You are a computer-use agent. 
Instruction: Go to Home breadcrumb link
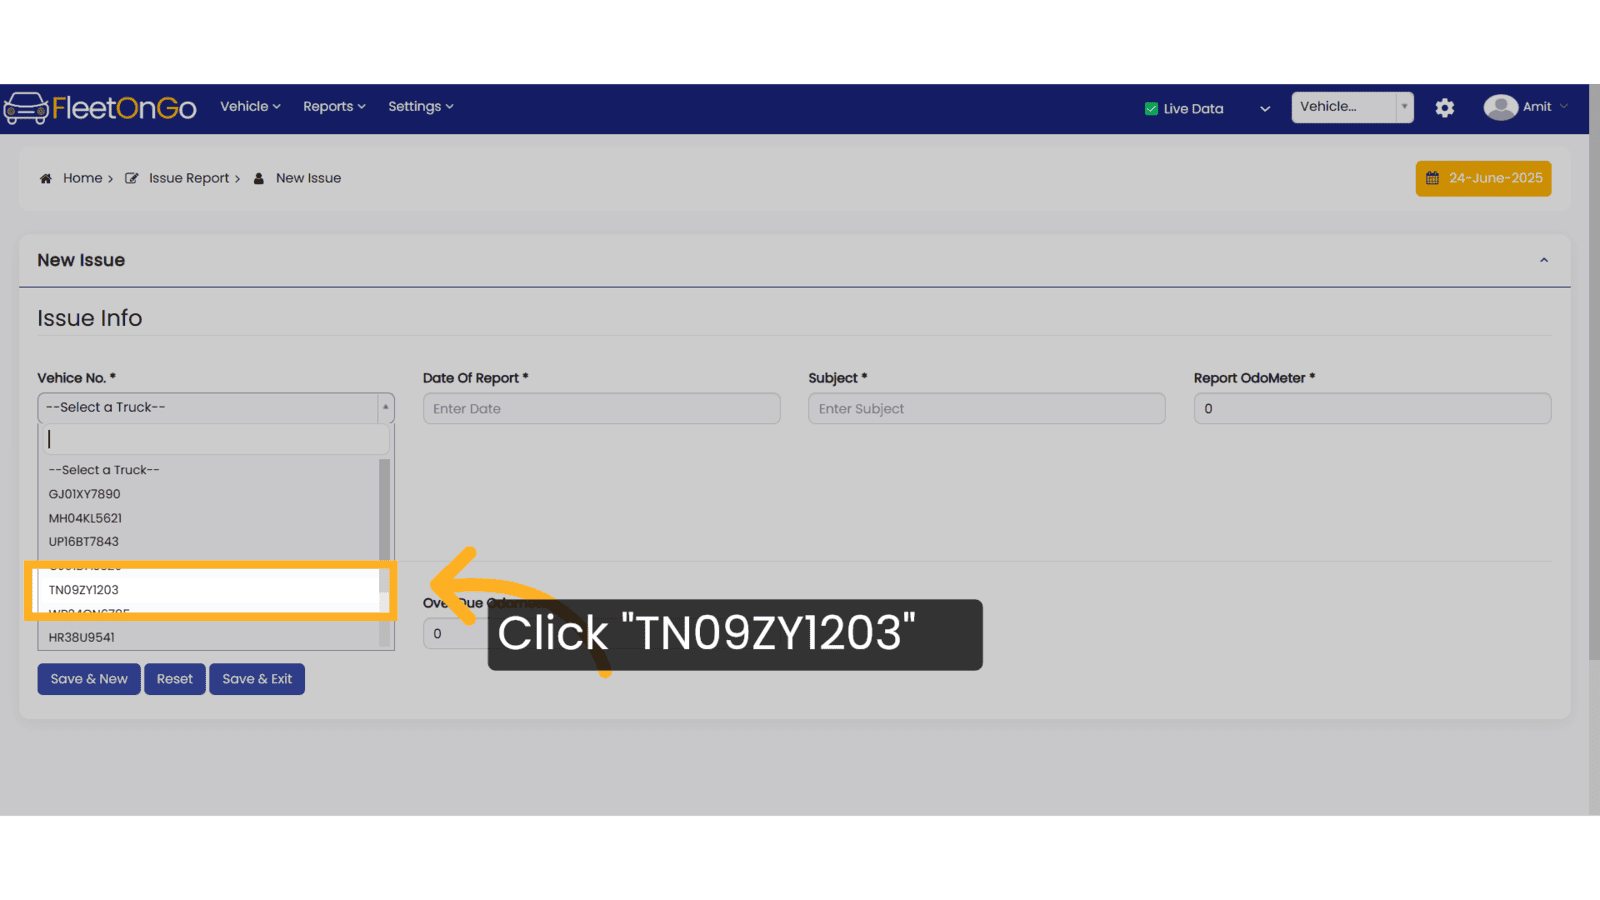point(83,178)
